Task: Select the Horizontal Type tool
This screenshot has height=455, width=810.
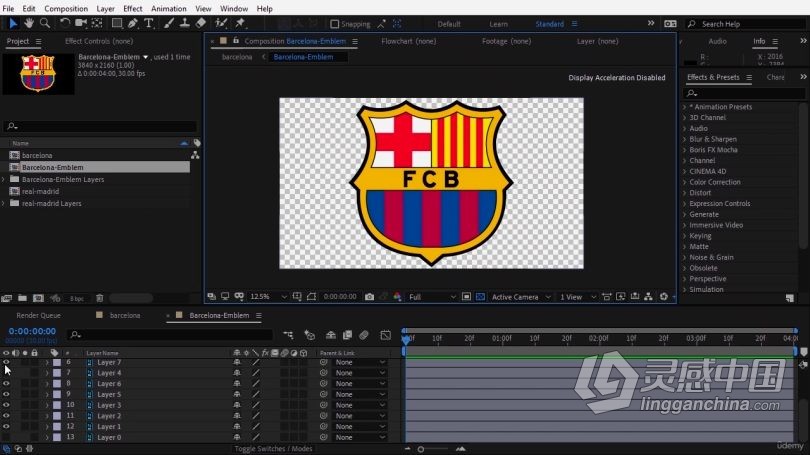Action: (149, 23)
